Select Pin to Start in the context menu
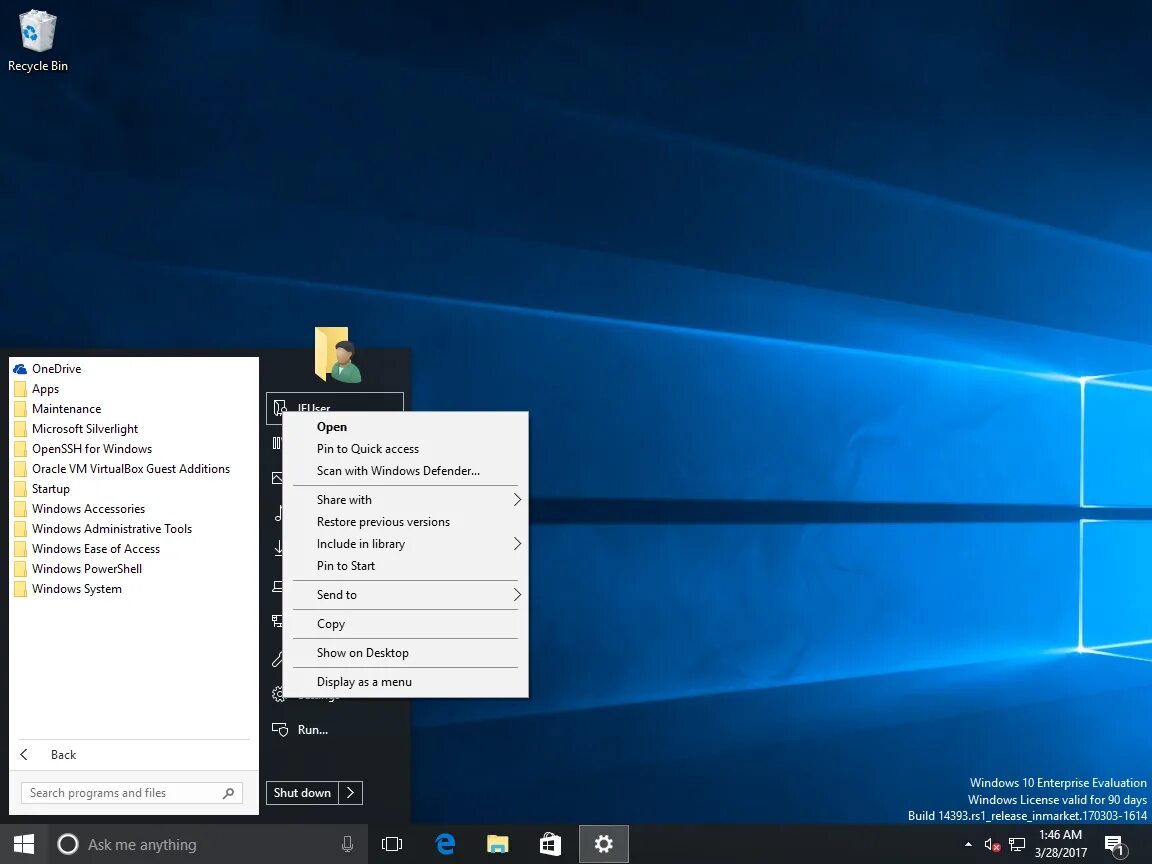Viewport: 1152px width, 864px height. 345,565
